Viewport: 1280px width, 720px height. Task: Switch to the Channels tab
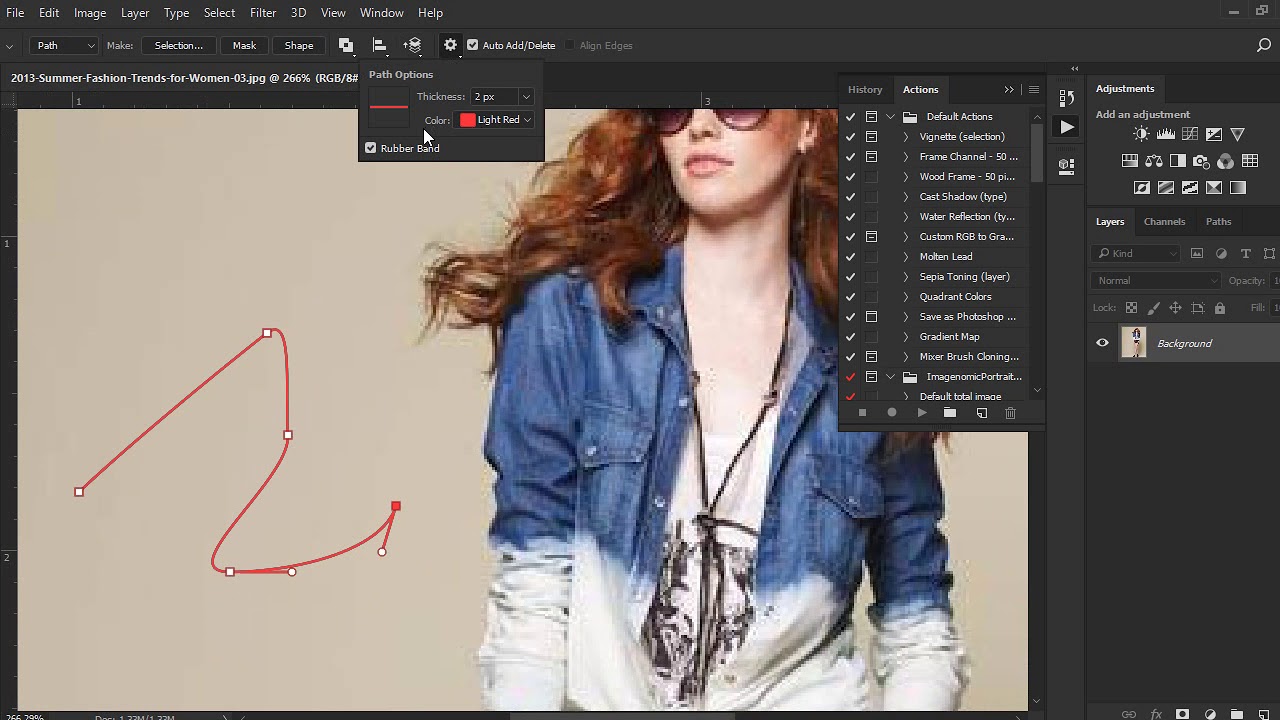pyautogui.click(x=1164, y=221)
